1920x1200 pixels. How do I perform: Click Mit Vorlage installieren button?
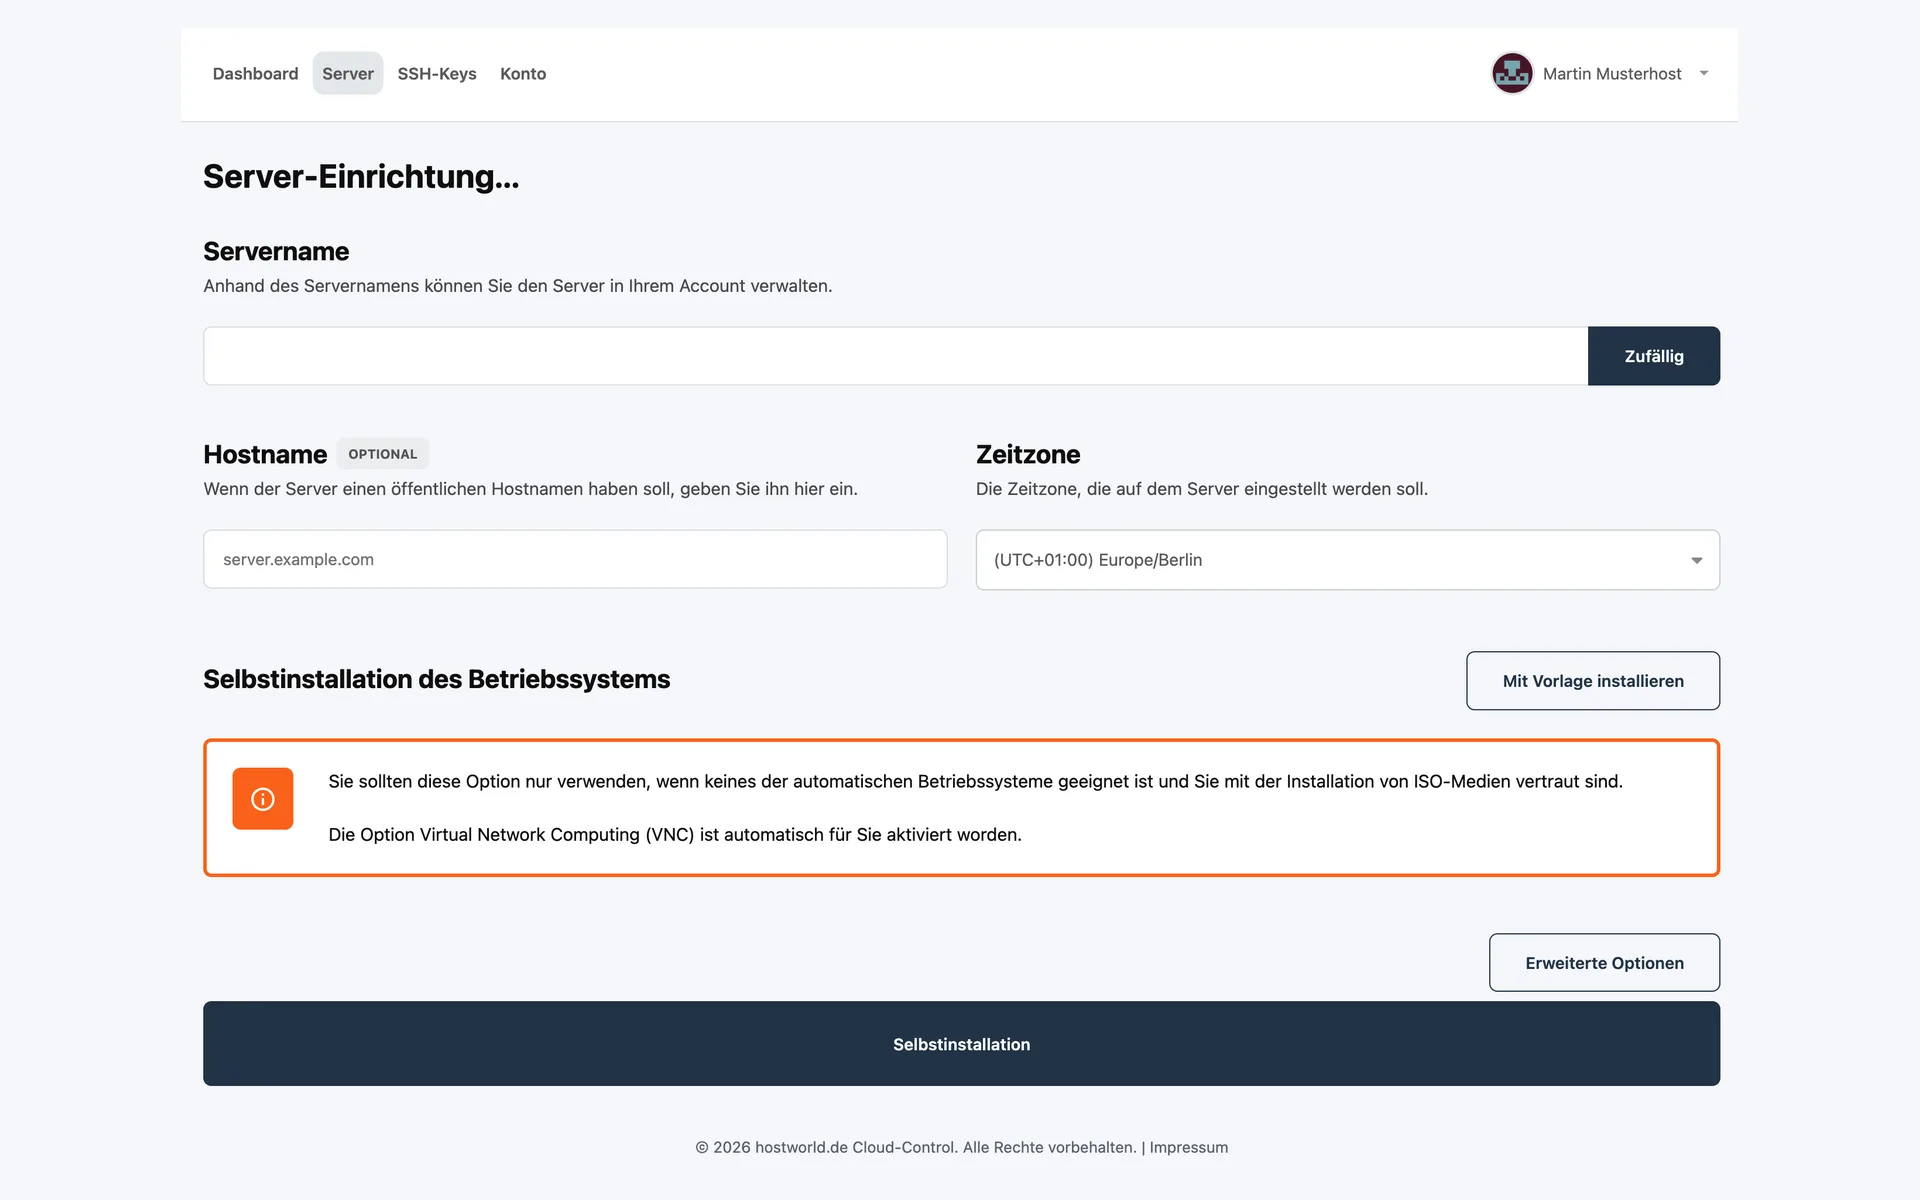[x=1593, y=681]
